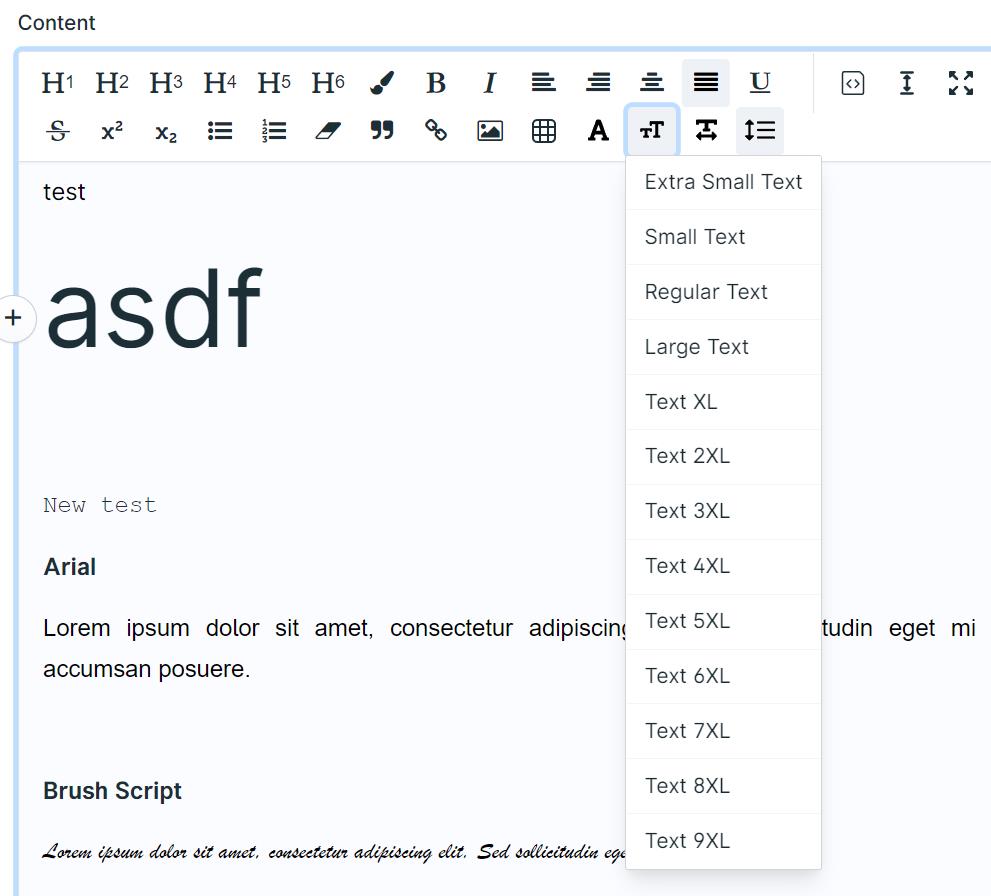Toggle bold formatting

pyautogui.click(x=435, y=83)
